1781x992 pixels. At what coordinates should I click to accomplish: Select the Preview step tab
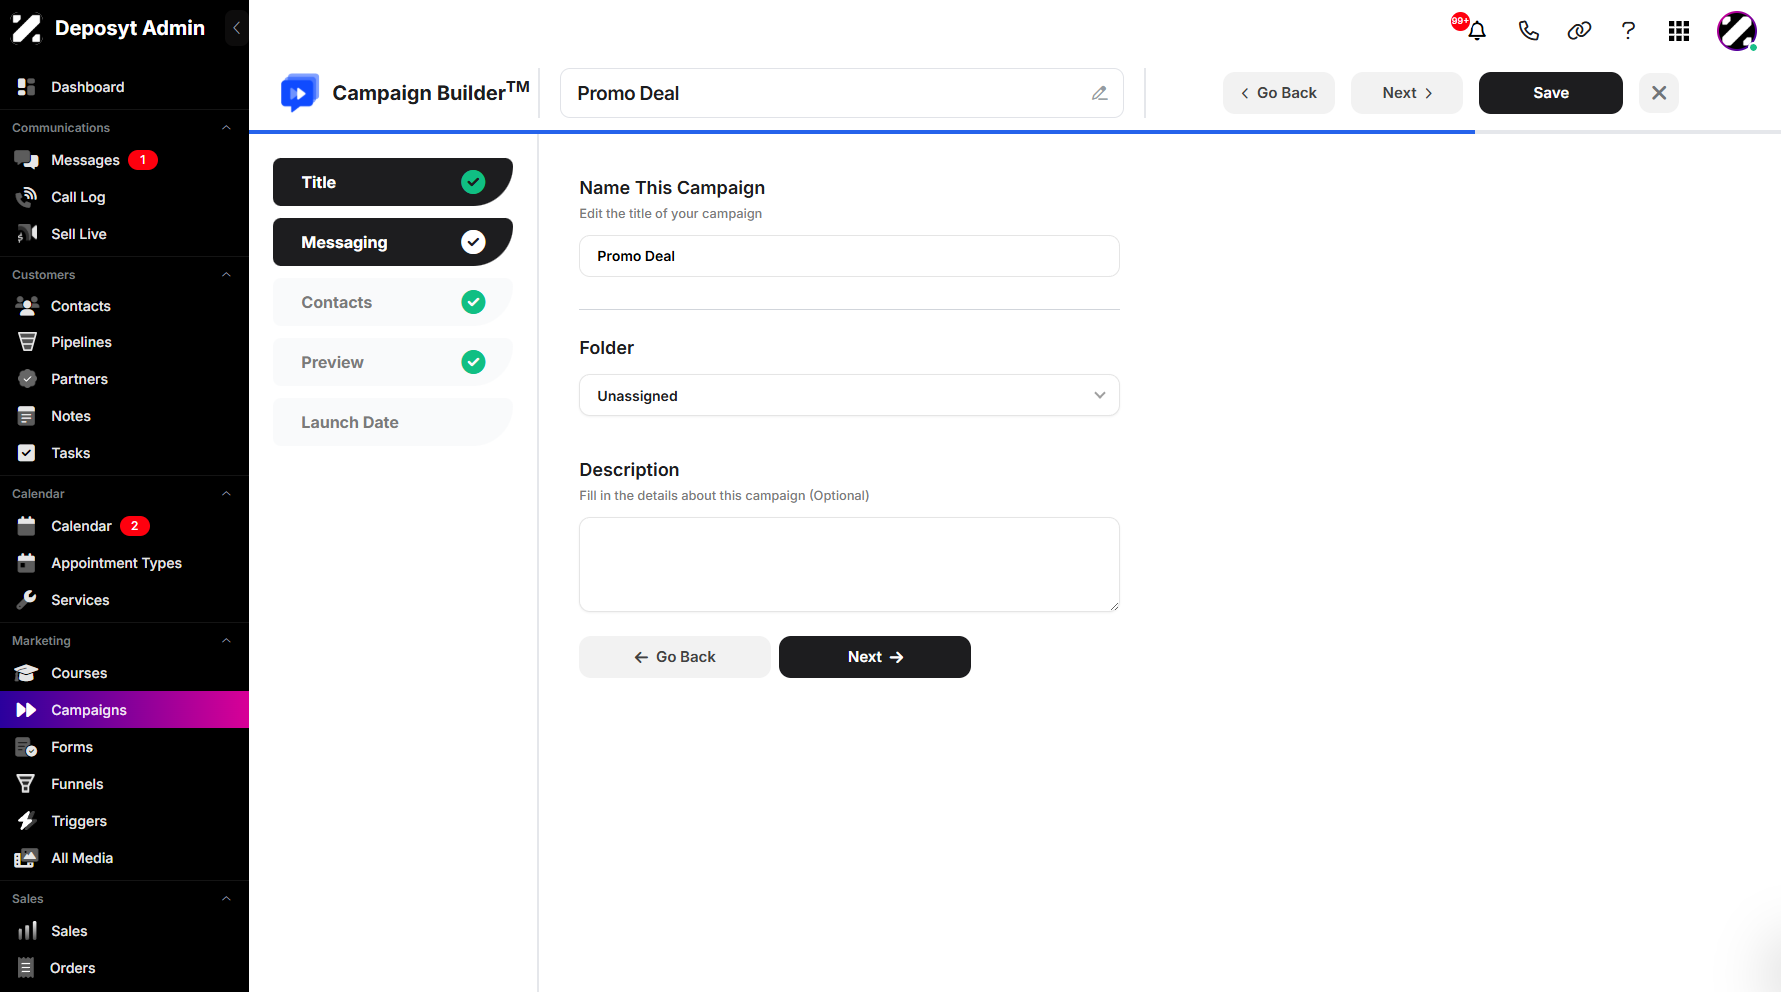click(393, 362)
